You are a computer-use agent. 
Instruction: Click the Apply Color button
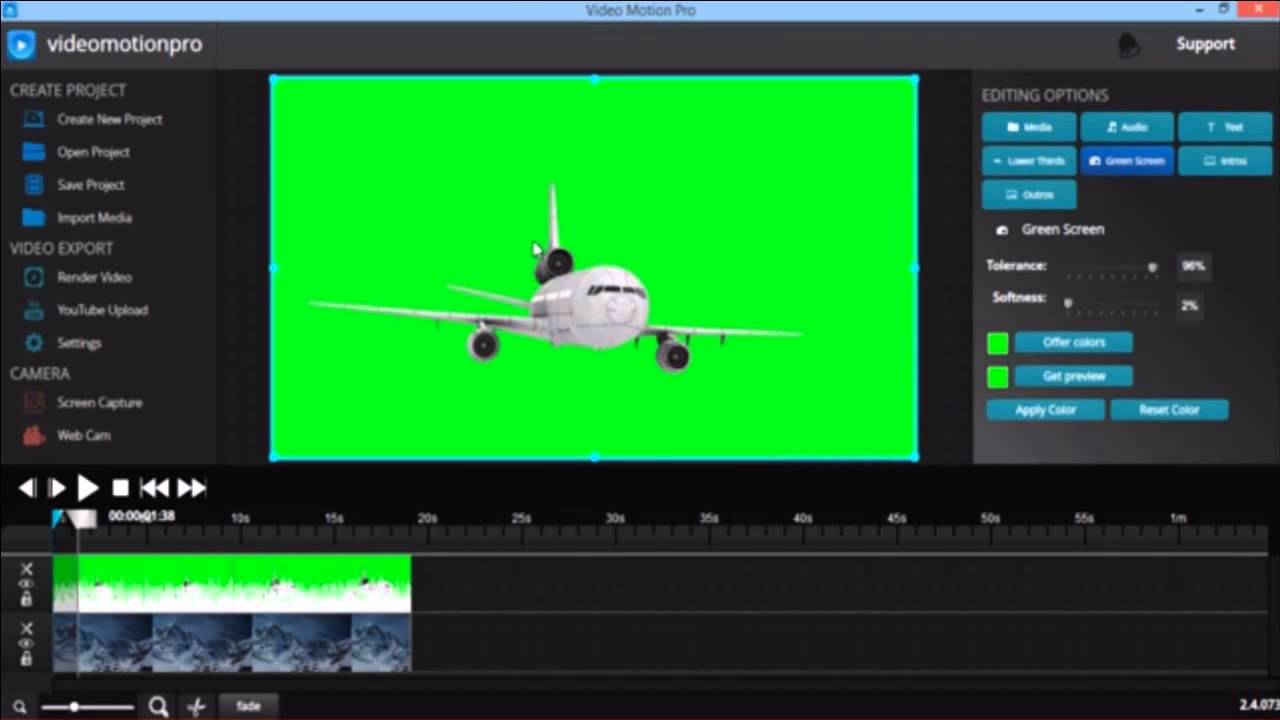click(x=1045, y=410)
